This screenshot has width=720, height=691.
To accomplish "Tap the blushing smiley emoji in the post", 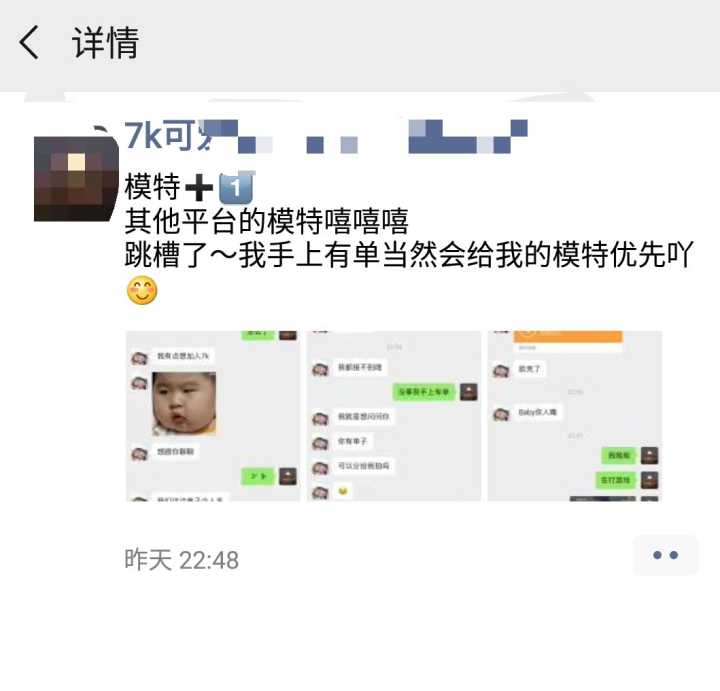I will click(x=142, y=290).
